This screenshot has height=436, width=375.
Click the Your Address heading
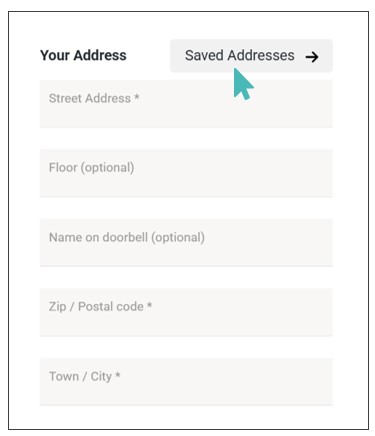pos(83,55)
